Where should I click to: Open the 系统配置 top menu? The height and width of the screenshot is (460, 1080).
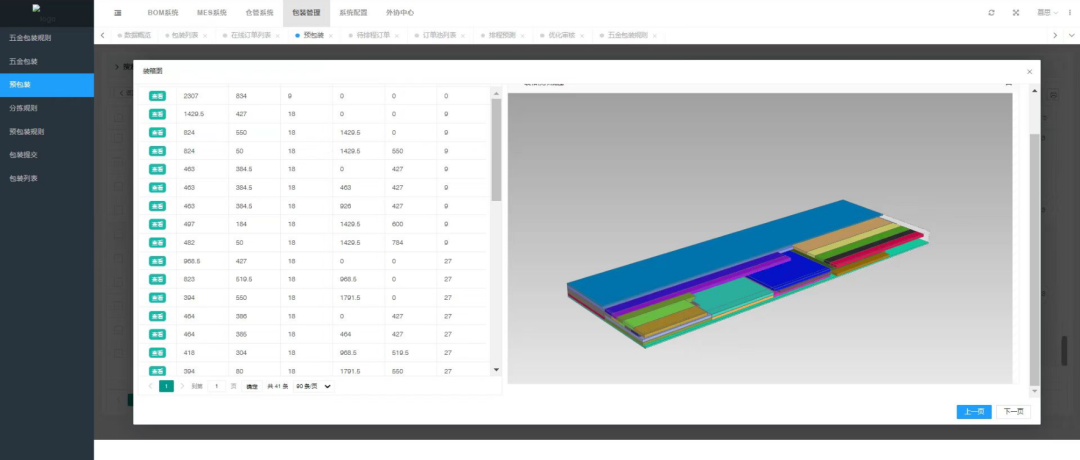click(x=353, y=13)
